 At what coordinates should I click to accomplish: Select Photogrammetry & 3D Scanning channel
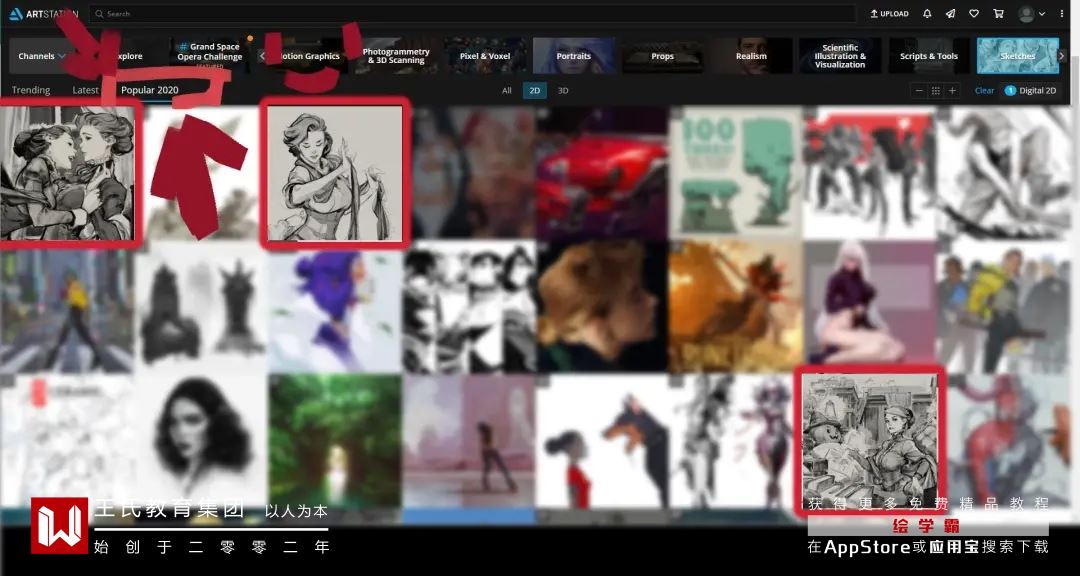coord(396,56)
